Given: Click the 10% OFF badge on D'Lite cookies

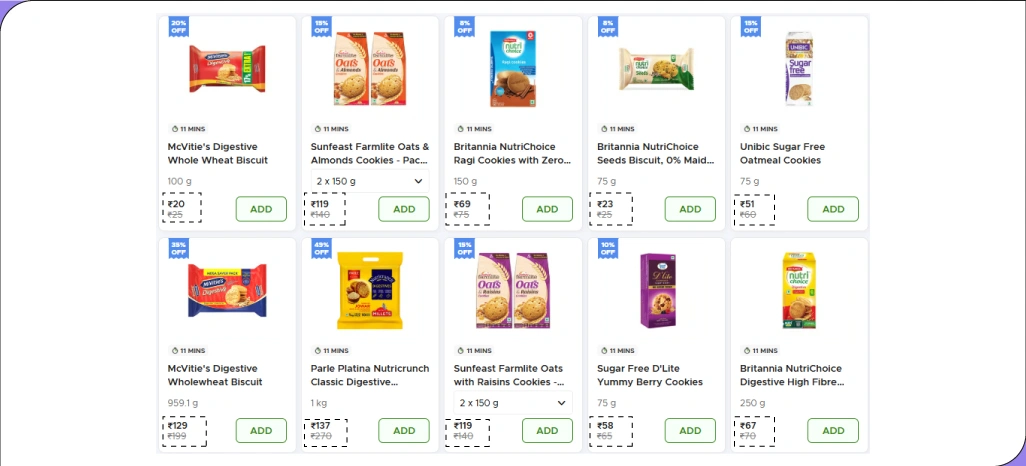Looking at the screenshot, I should pos(608,248).
